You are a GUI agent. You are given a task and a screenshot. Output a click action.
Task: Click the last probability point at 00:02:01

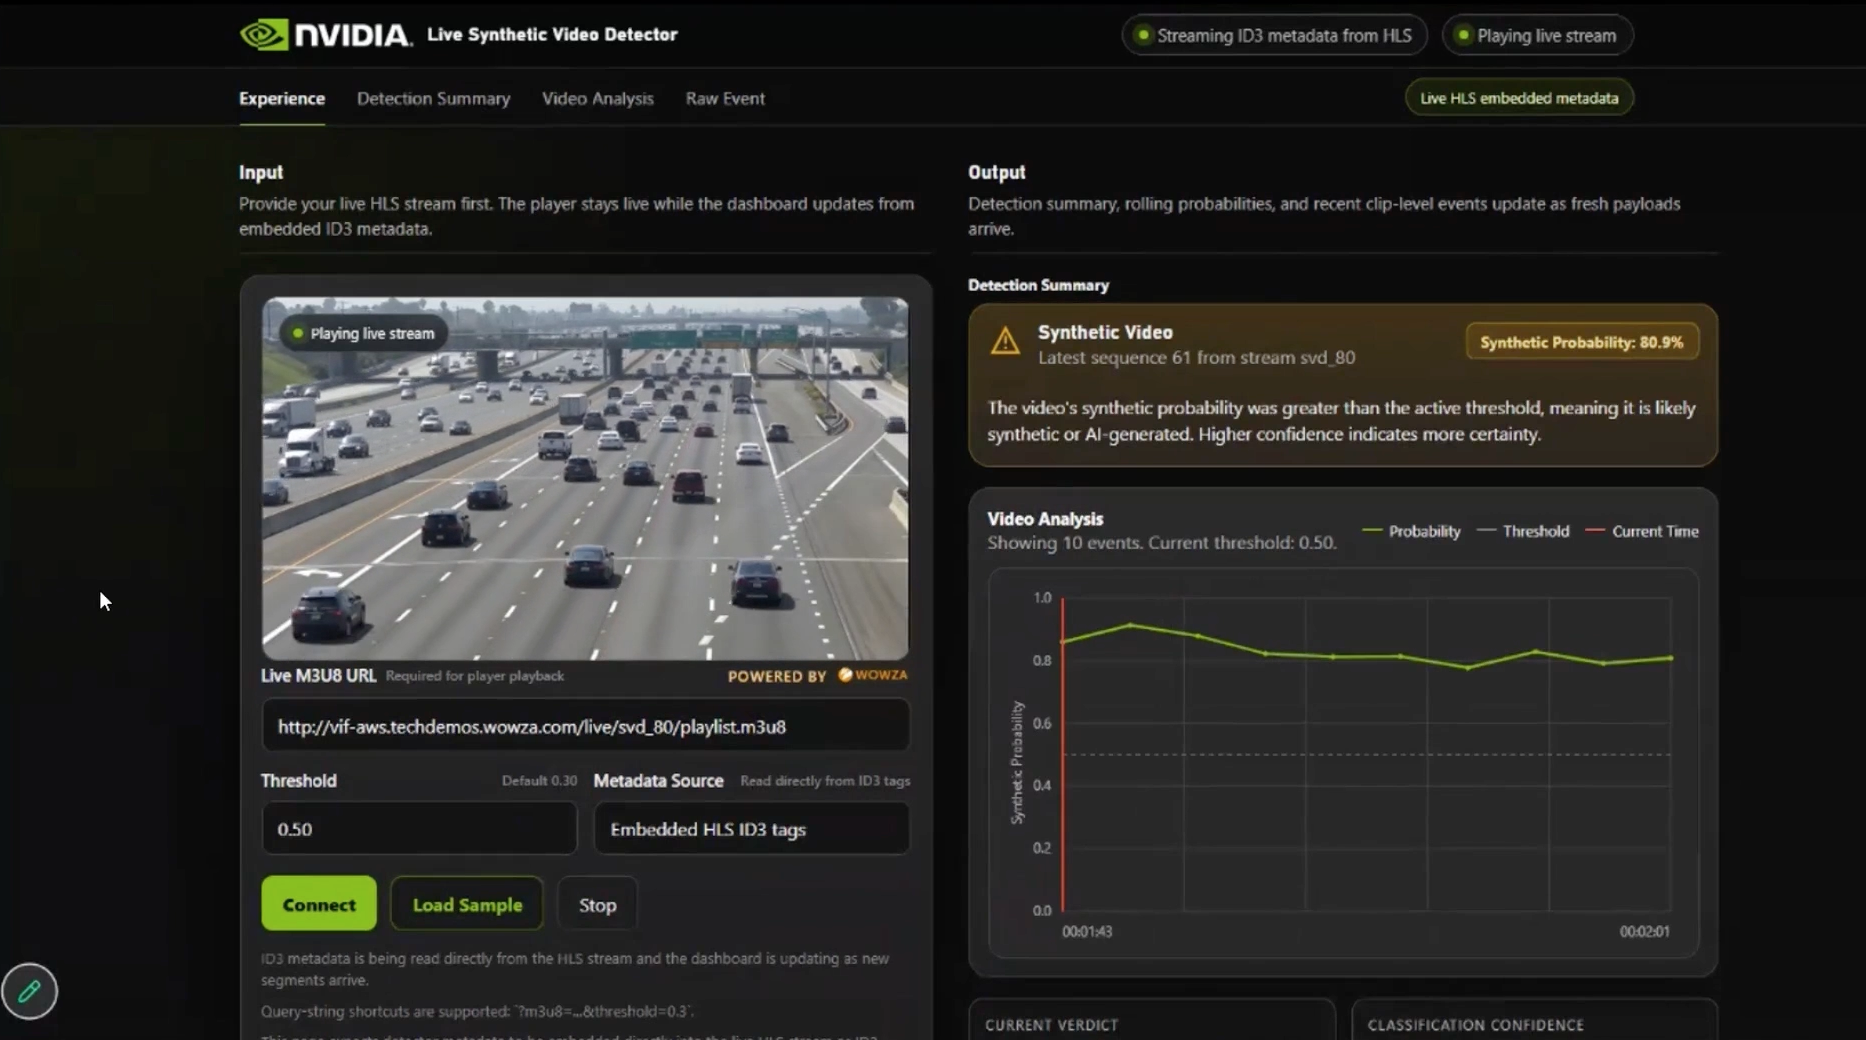[1671, 658]
